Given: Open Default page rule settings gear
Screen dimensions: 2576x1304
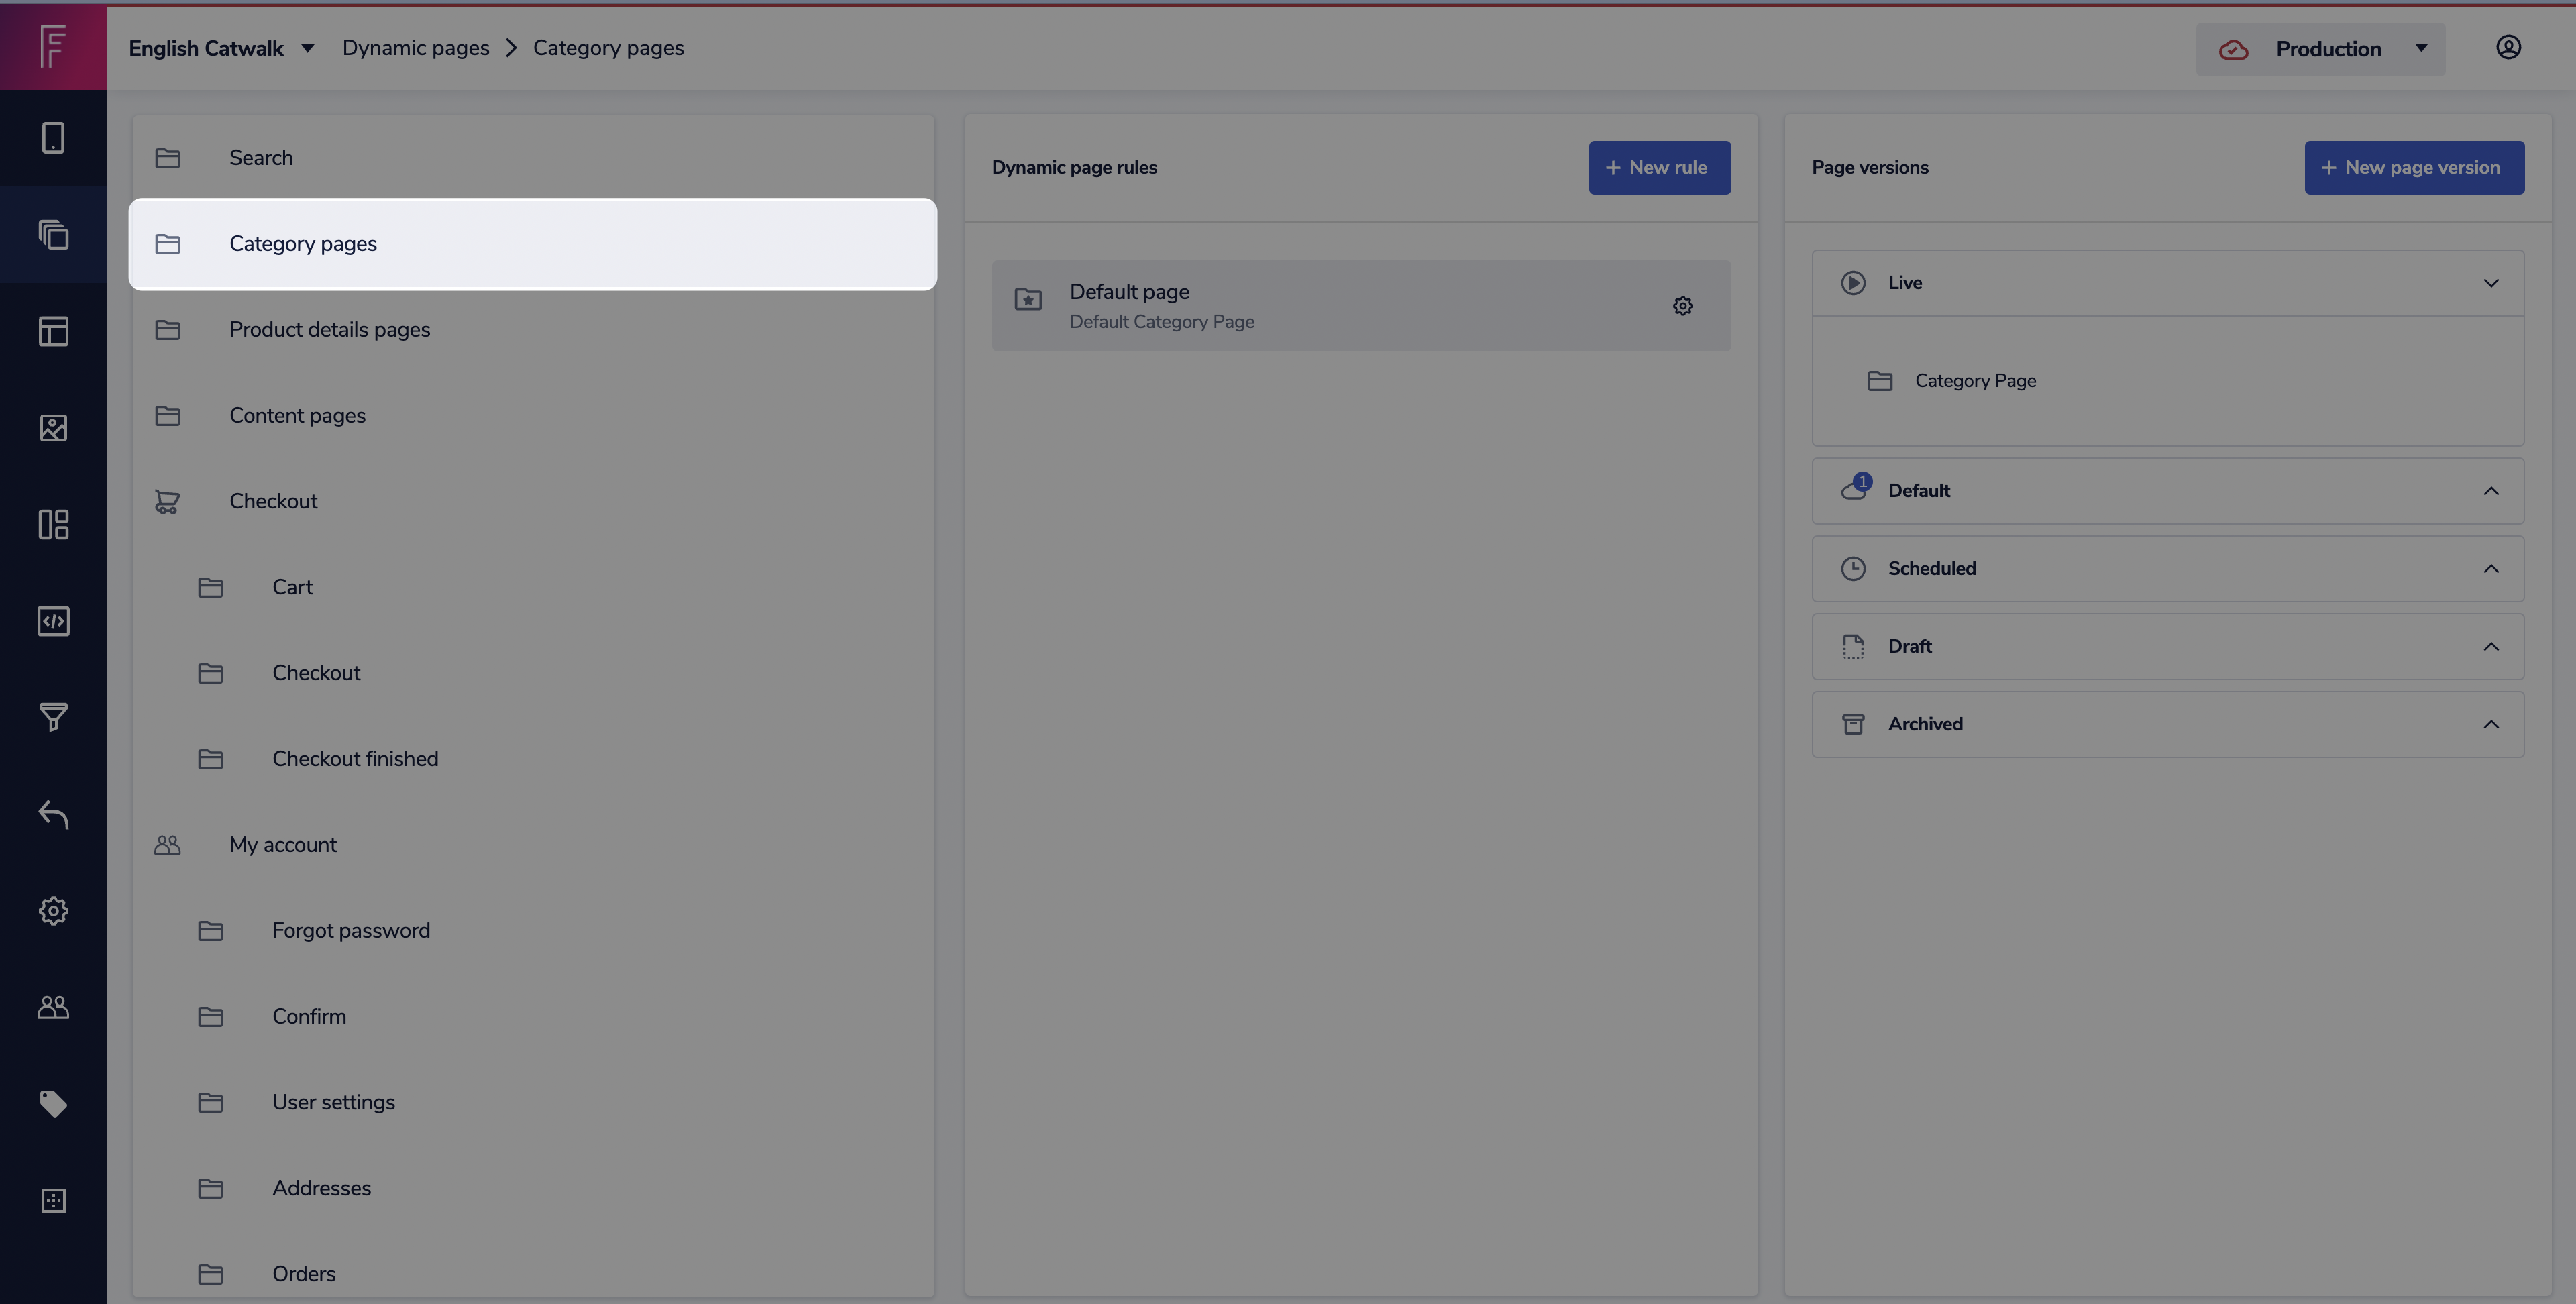Looking at the screenshot, I should tap(1682, 306).
